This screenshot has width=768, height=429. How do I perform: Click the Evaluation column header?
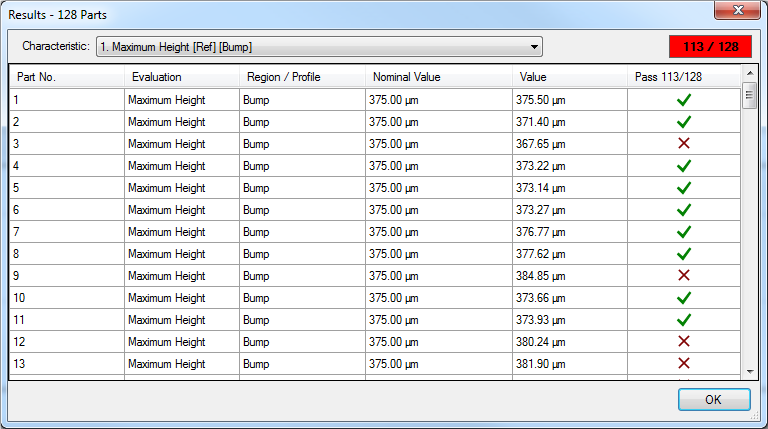click(180, 77)
